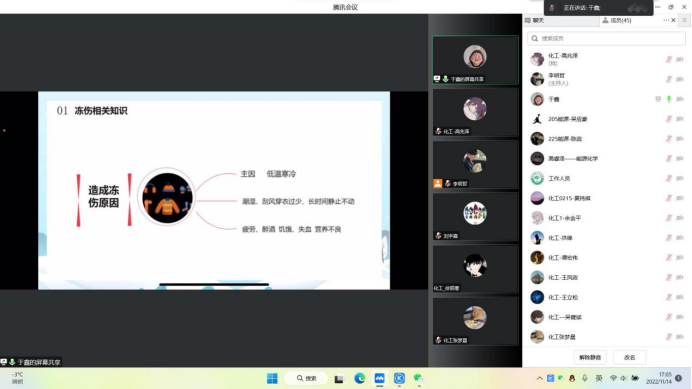
Task: Click 于鑫's avatar in the member list
Action: [537, 99]
